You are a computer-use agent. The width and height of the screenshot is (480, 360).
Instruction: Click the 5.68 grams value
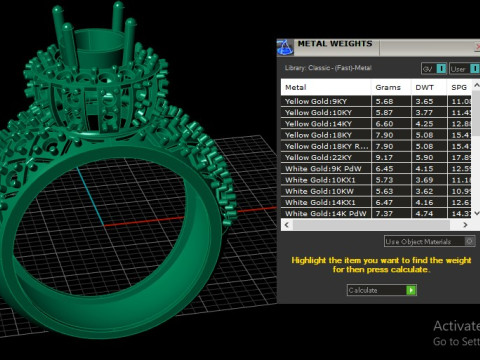(384, 101)
